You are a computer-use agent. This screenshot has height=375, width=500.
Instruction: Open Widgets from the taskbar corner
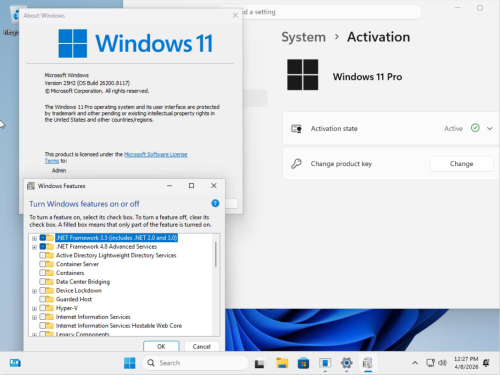pyautogui.click(x=15, y=363)
